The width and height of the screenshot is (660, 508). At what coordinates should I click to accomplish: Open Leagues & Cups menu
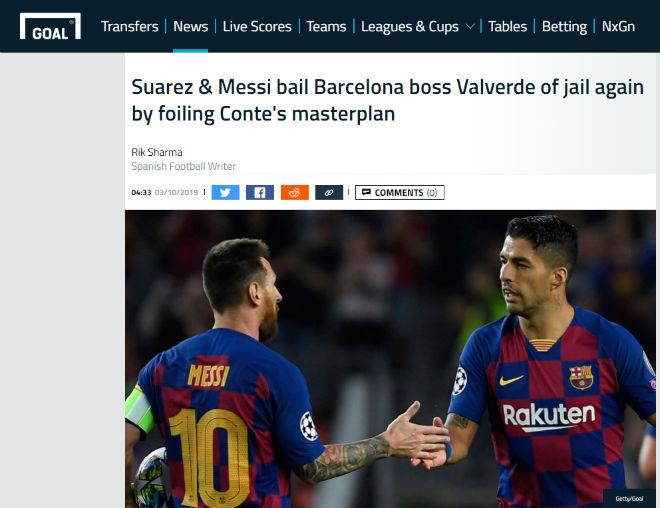tap(410, 27)
